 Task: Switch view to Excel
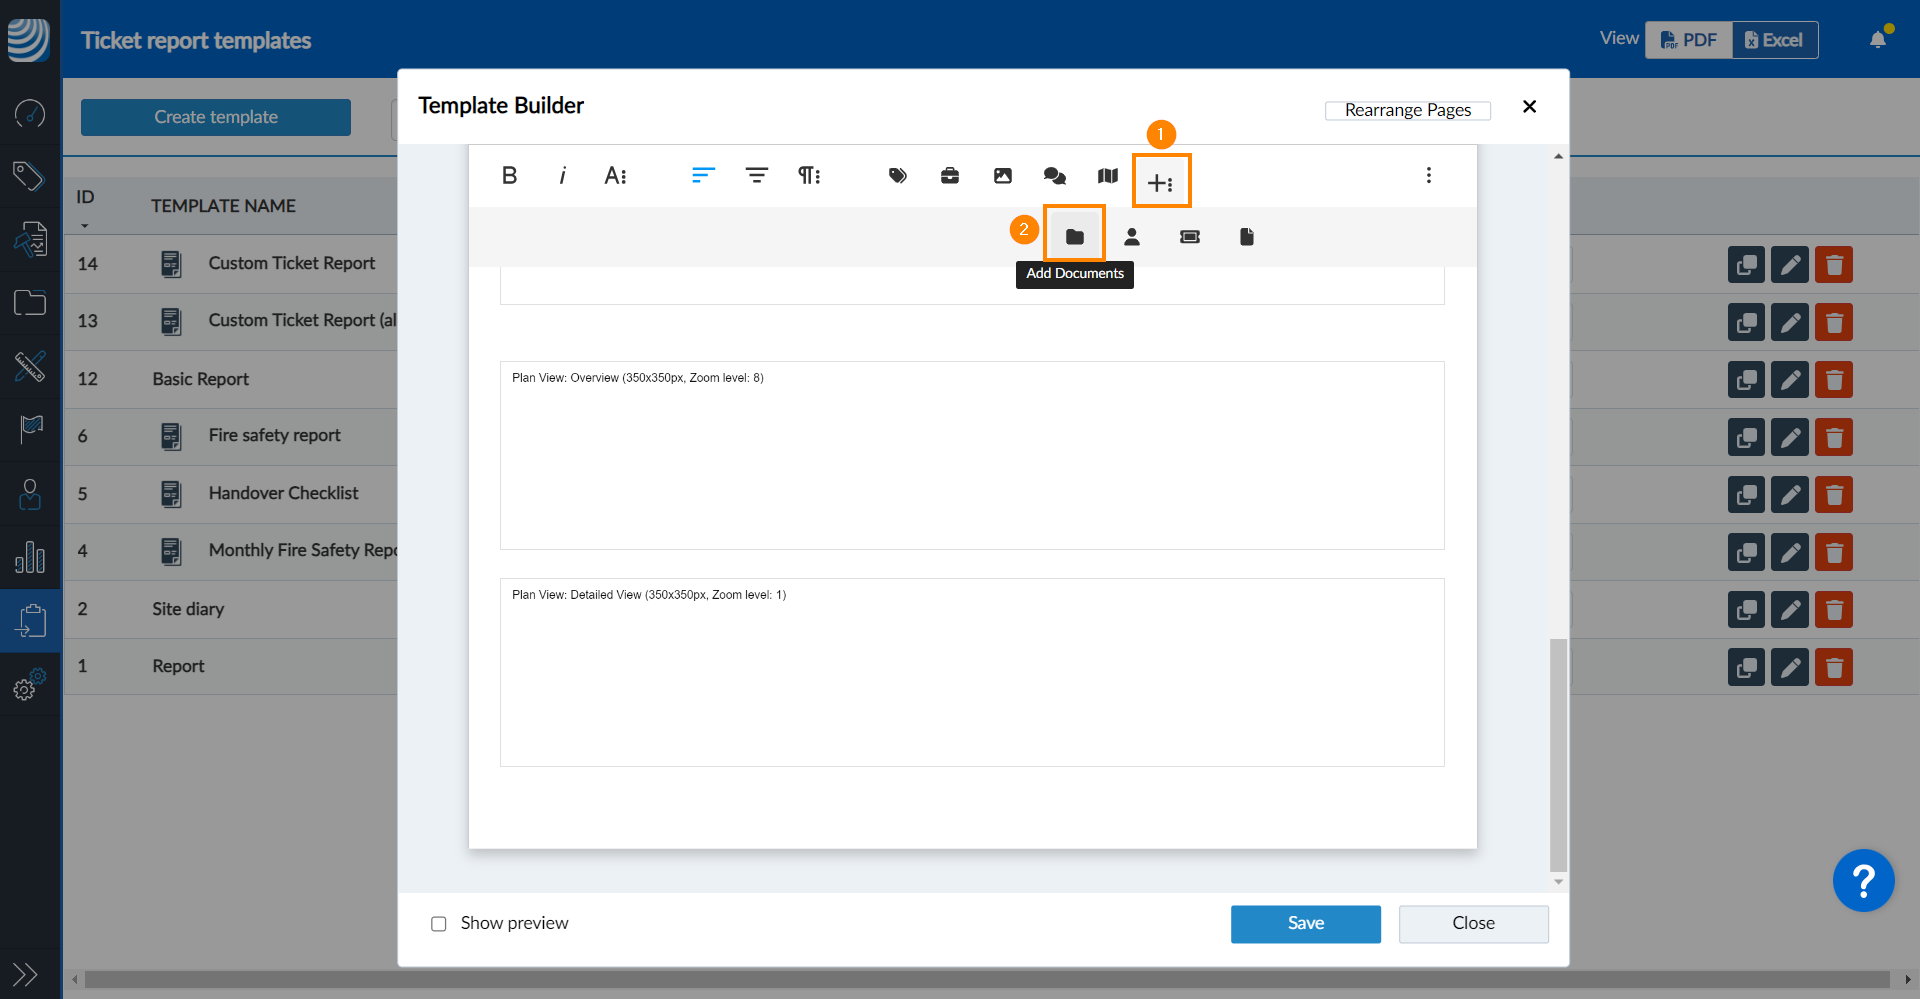tap(1775, 40)
